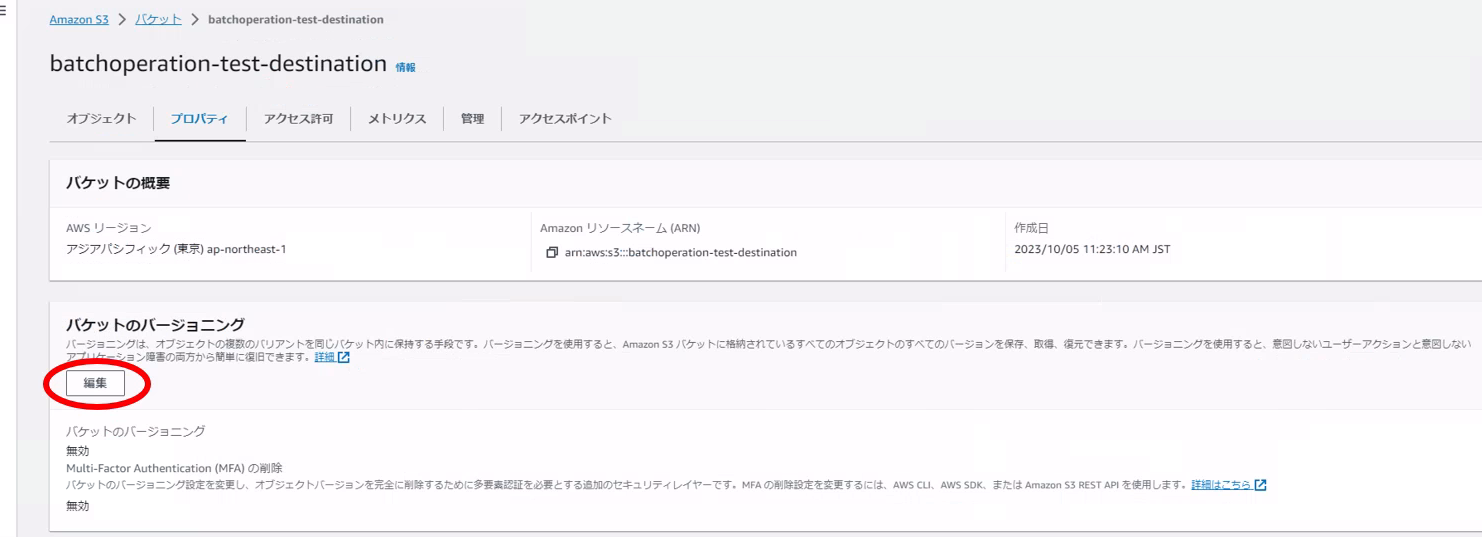The image size is (1482, 537).
Task: Open the 情報 info link beside bucket name
Action: point(405,67)
